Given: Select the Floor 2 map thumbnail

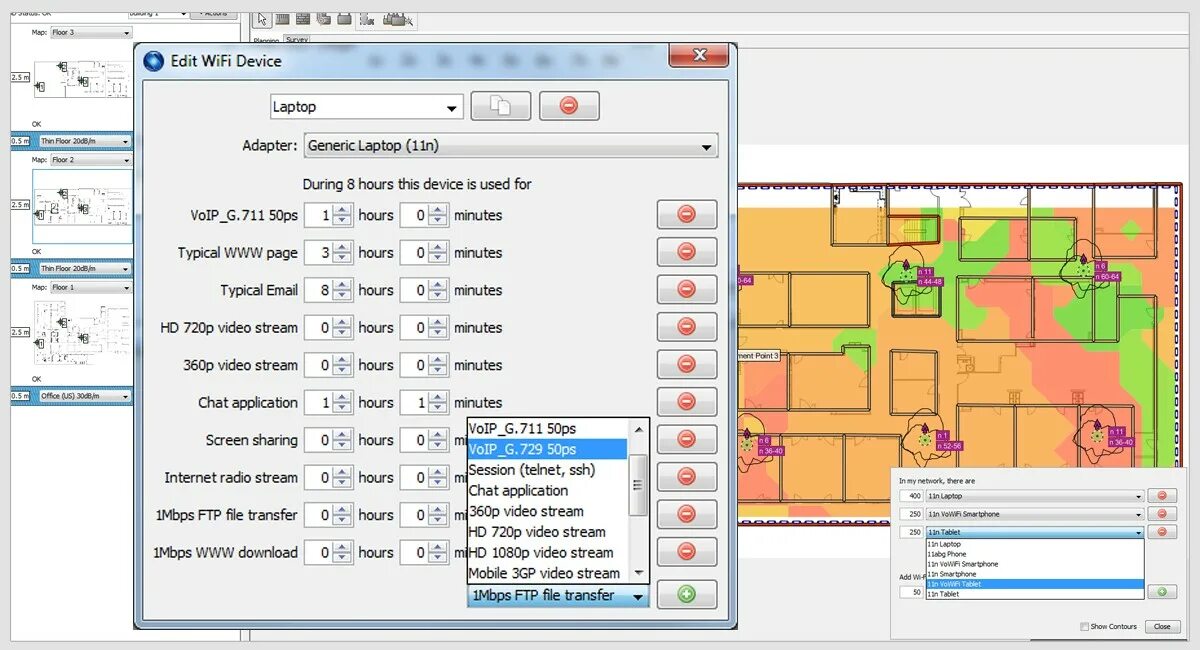Looking at the screenshot, I should point(82,206).
